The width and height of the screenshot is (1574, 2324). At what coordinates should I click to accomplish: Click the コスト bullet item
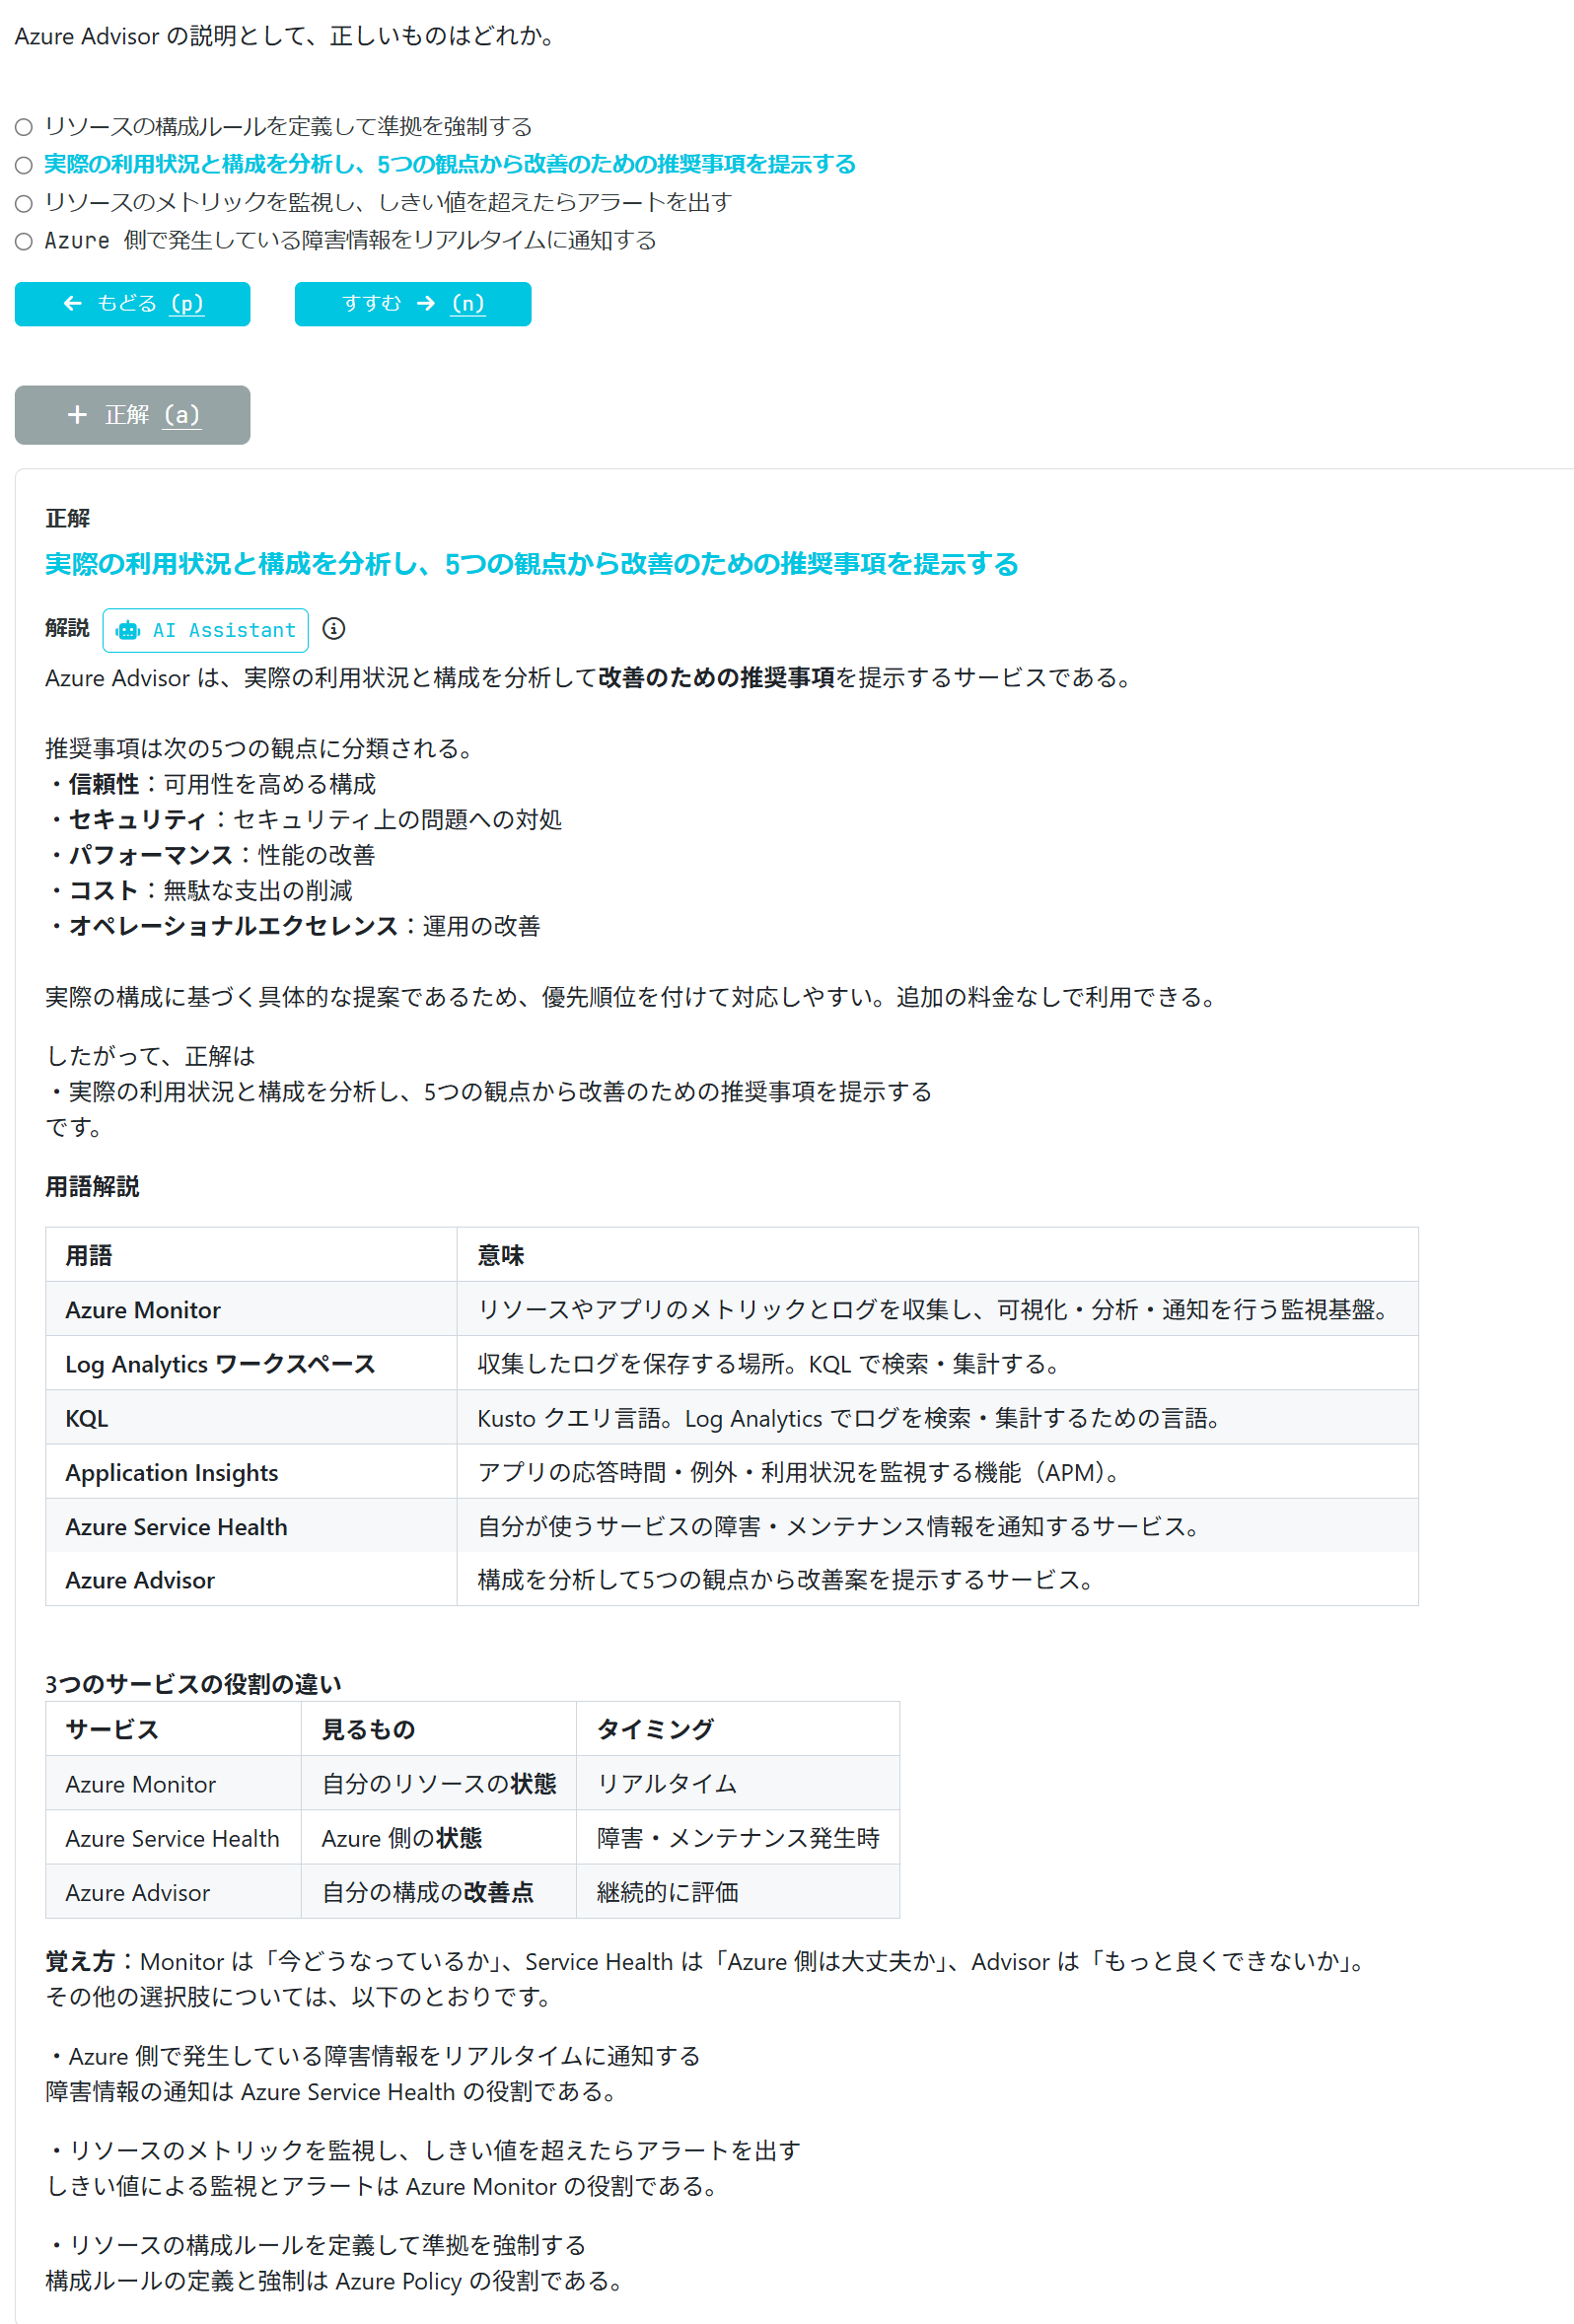pos(199,891)
